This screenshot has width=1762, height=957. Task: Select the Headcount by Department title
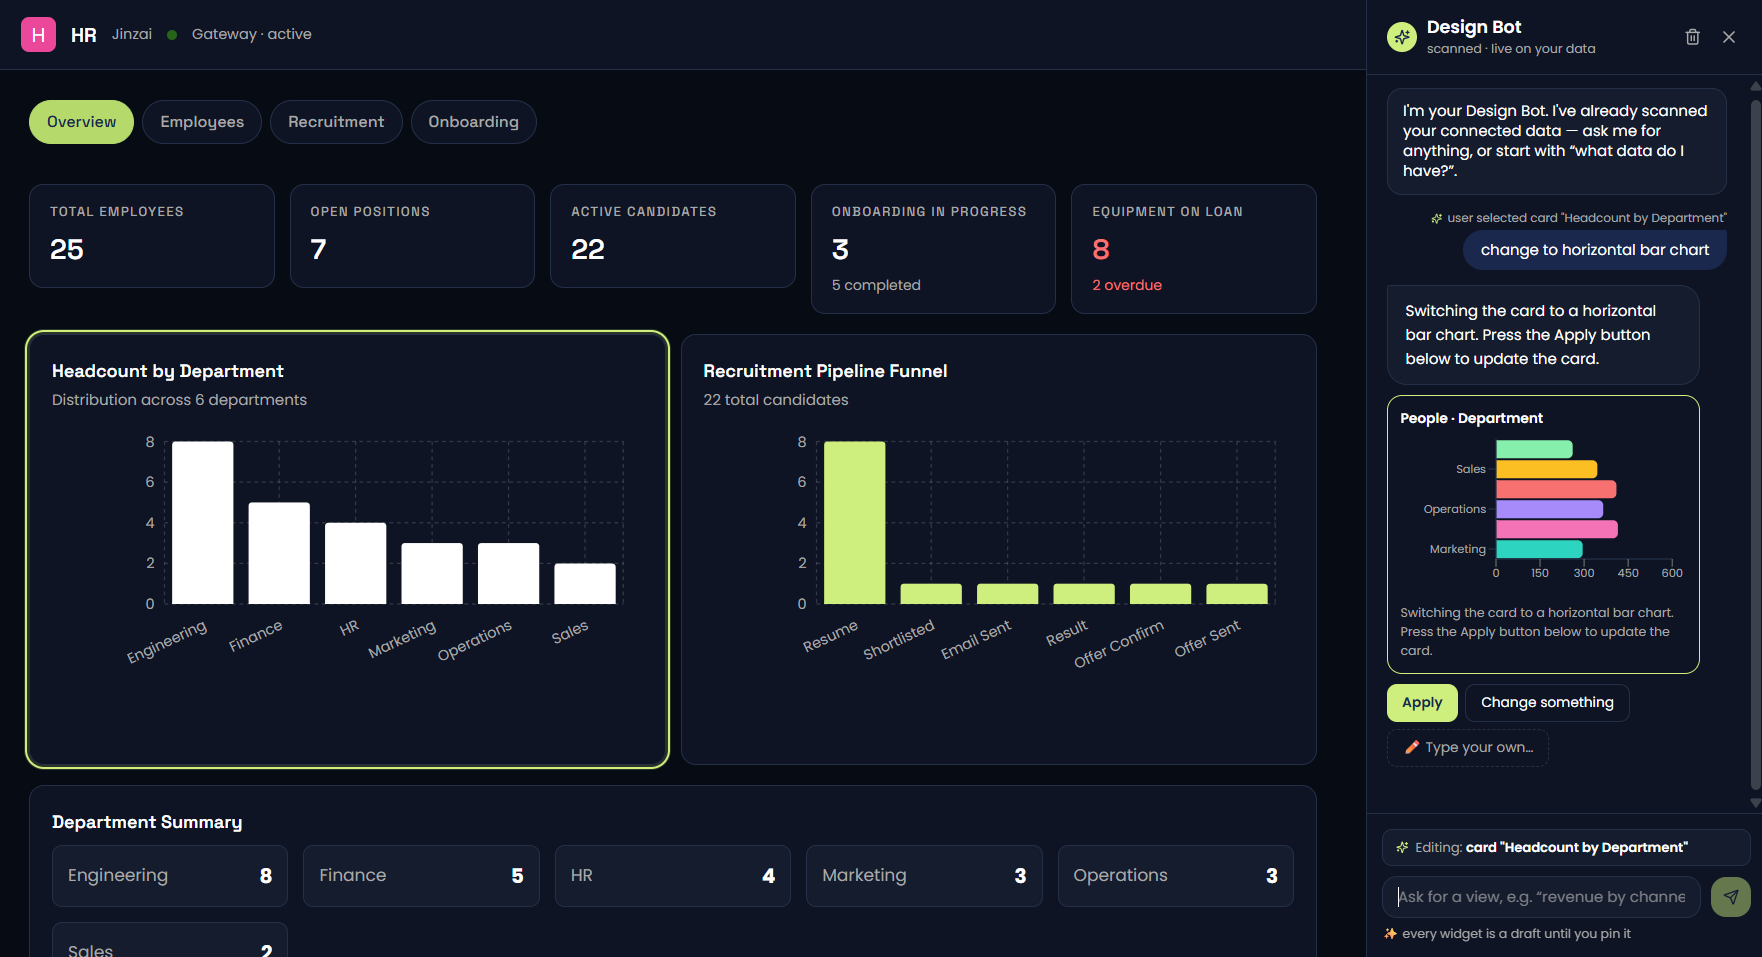pyautogui.click(x=168, y=371)
